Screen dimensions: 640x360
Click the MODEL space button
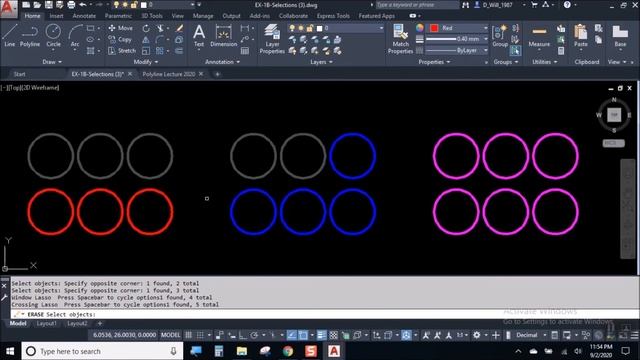[170, 335]
